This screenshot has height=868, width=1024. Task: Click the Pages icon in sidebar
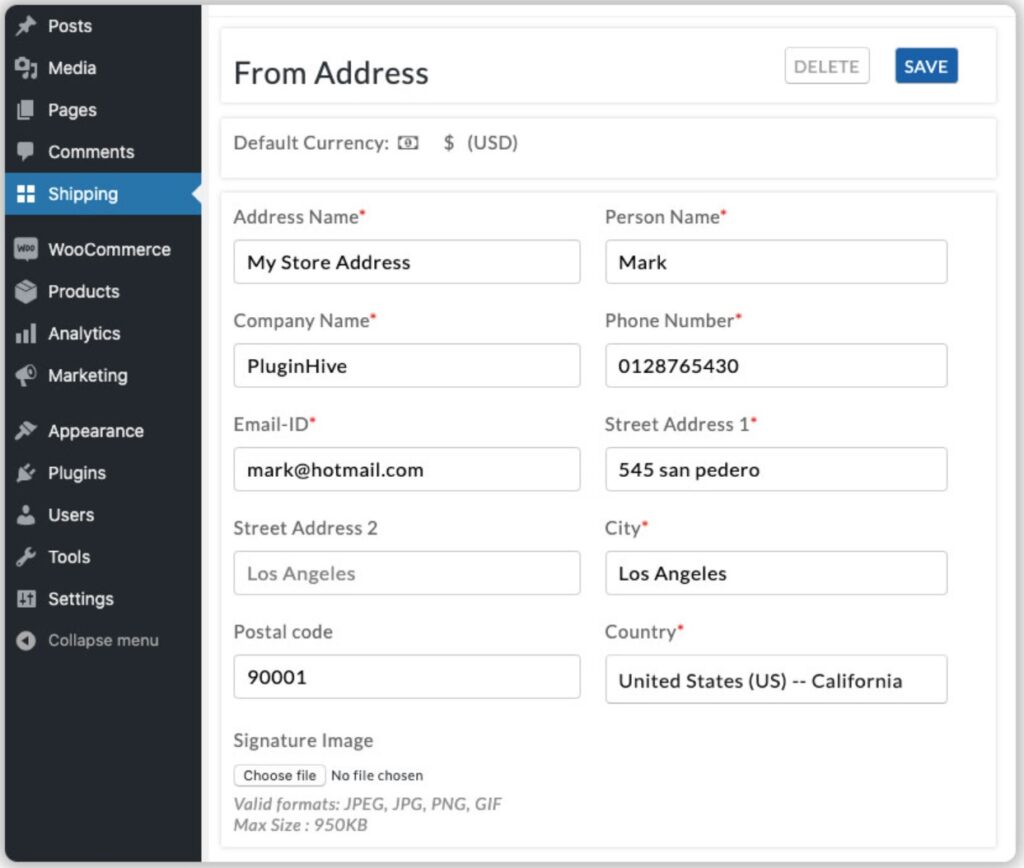(x=25, y=110)
